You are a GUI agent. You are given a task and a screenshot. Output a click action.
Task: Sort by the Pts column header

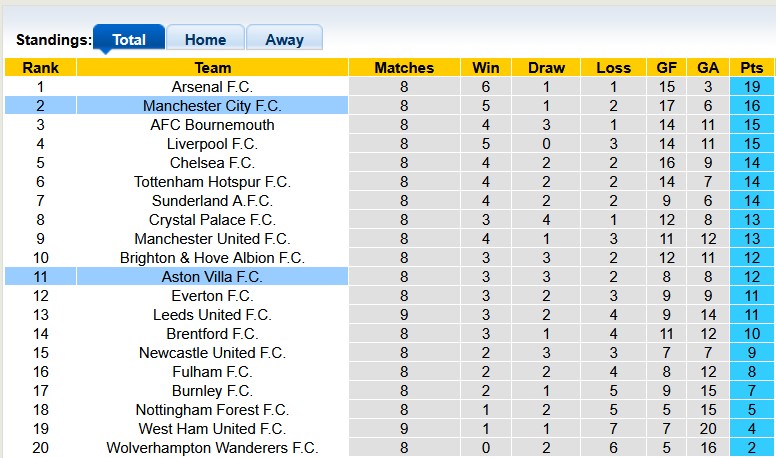click(751, 68)
